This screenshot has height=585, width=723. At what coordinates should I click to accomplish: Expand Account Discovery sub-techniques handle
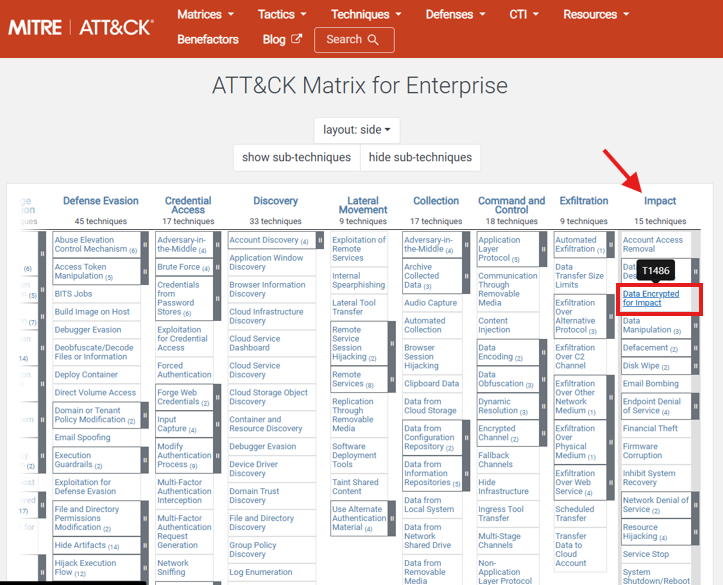[319, 240]
